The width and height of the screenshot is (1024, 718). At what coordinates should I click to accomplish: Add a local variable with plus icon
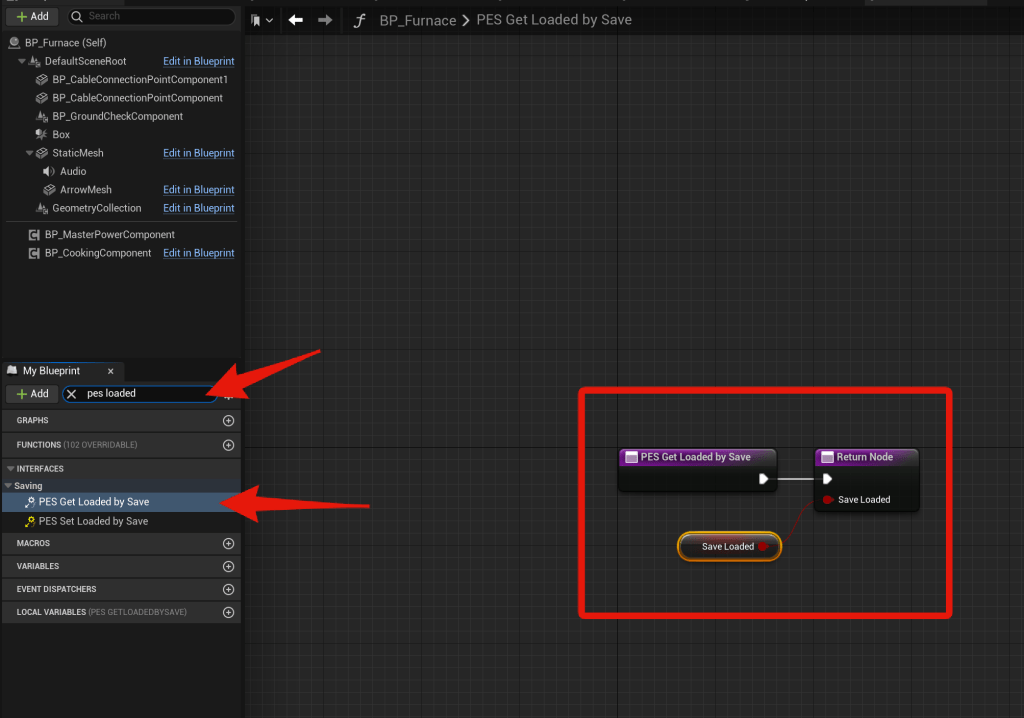[x=228, y=613]
